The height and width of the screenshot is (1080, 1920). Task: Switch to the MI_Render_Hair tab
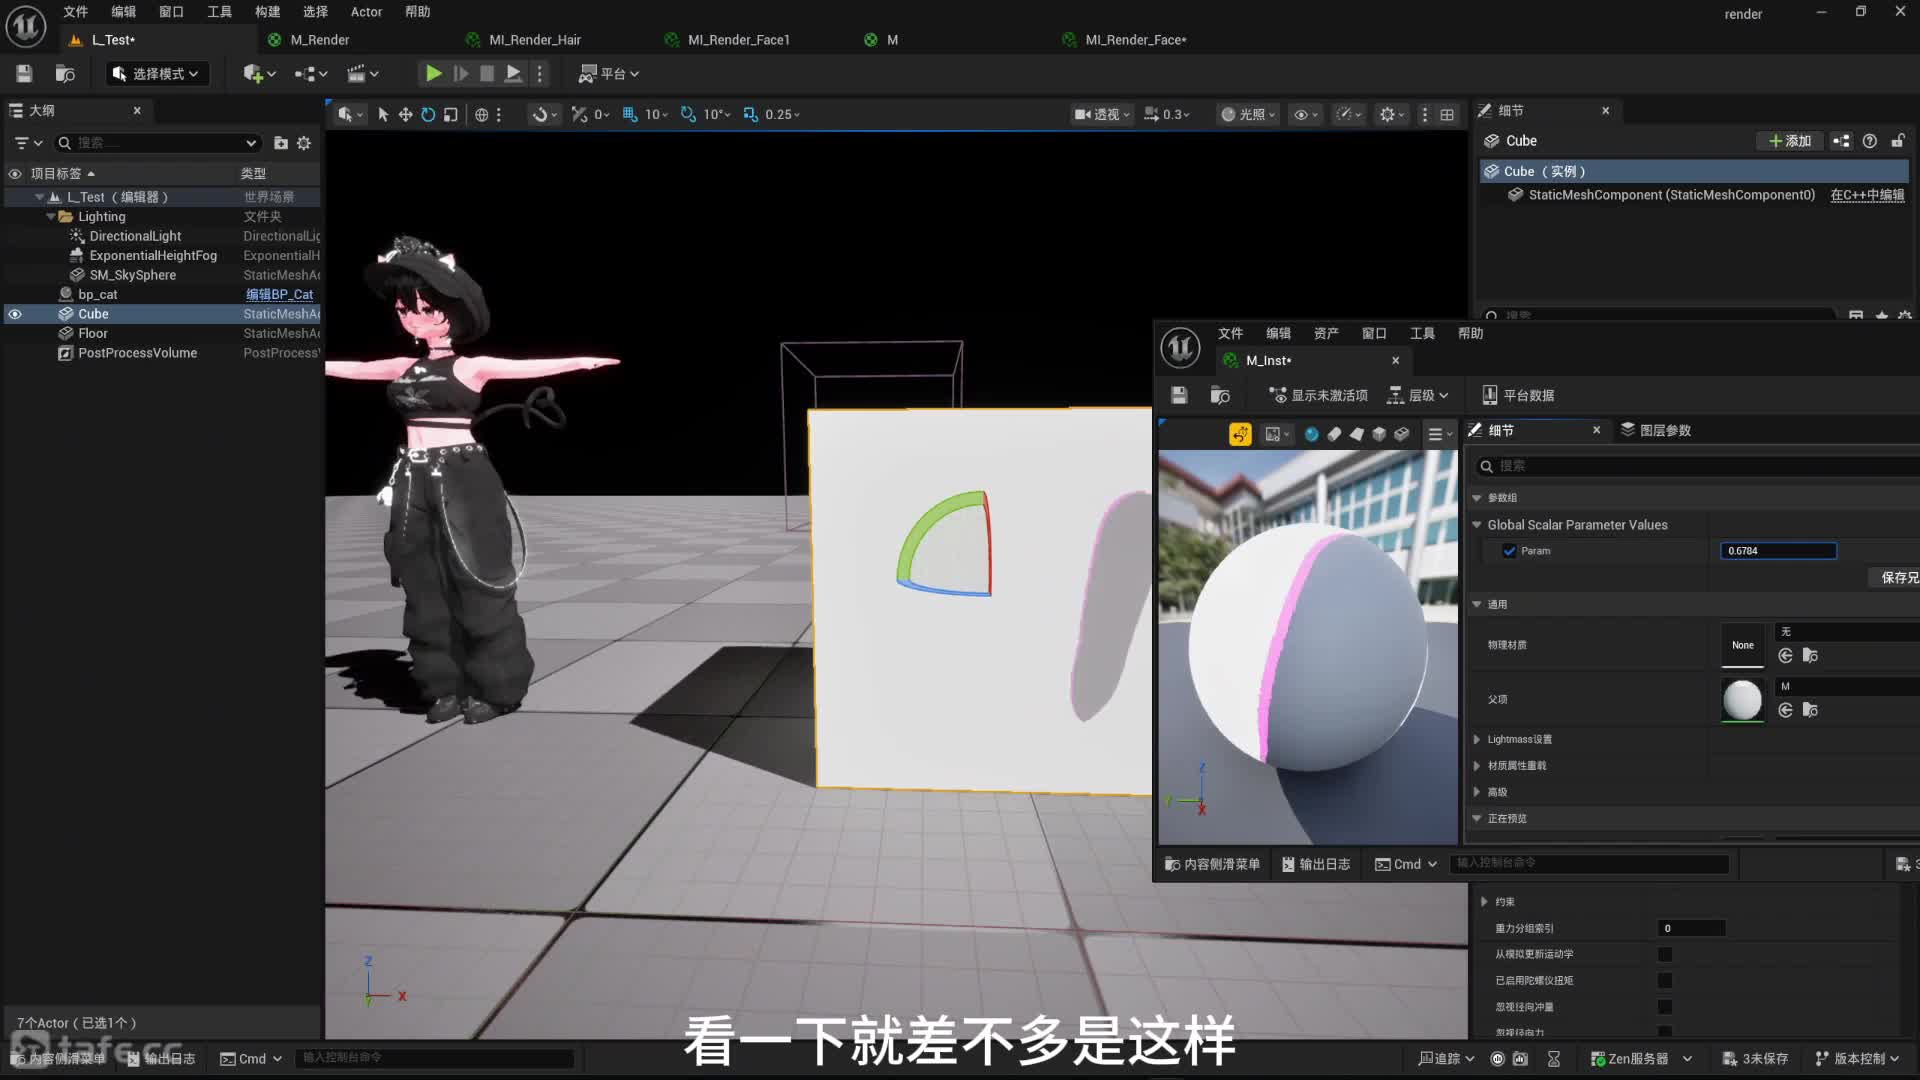(x=534, y=40)
